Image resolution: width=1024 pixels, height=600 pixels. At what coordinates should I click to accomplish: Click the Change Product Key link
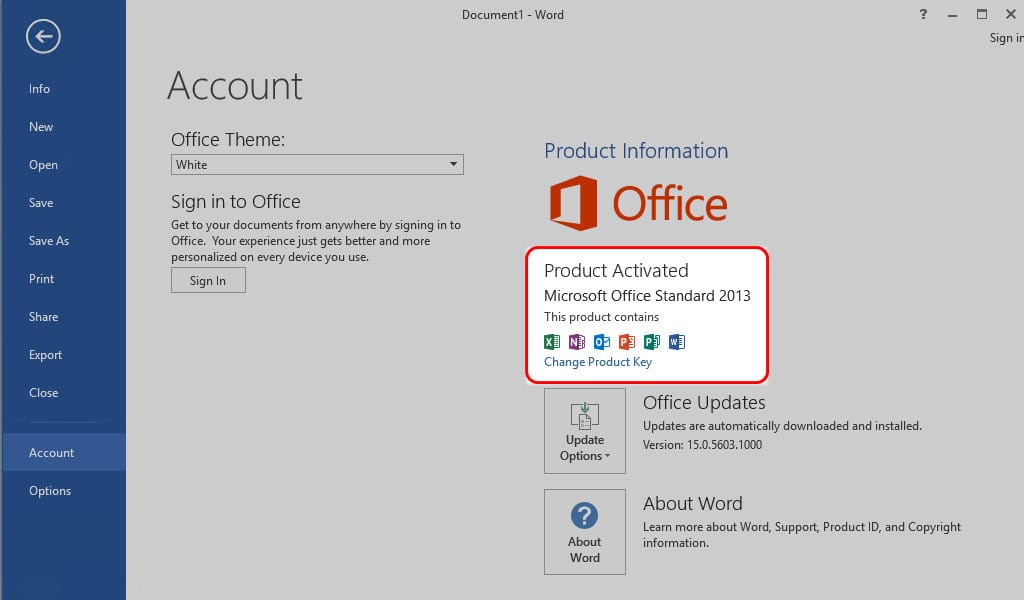pyautogui.click(x=598, y=362)
